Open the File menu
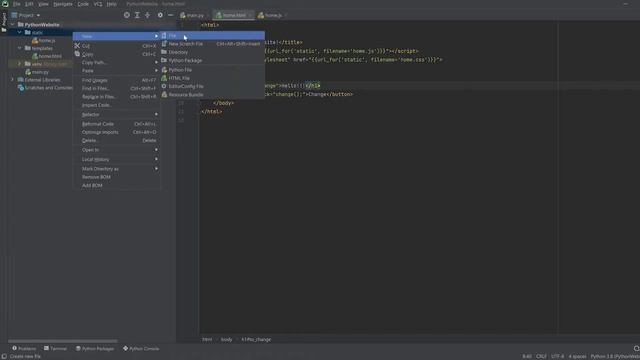Viewport: 640px width, 360px height. (16, 4)
